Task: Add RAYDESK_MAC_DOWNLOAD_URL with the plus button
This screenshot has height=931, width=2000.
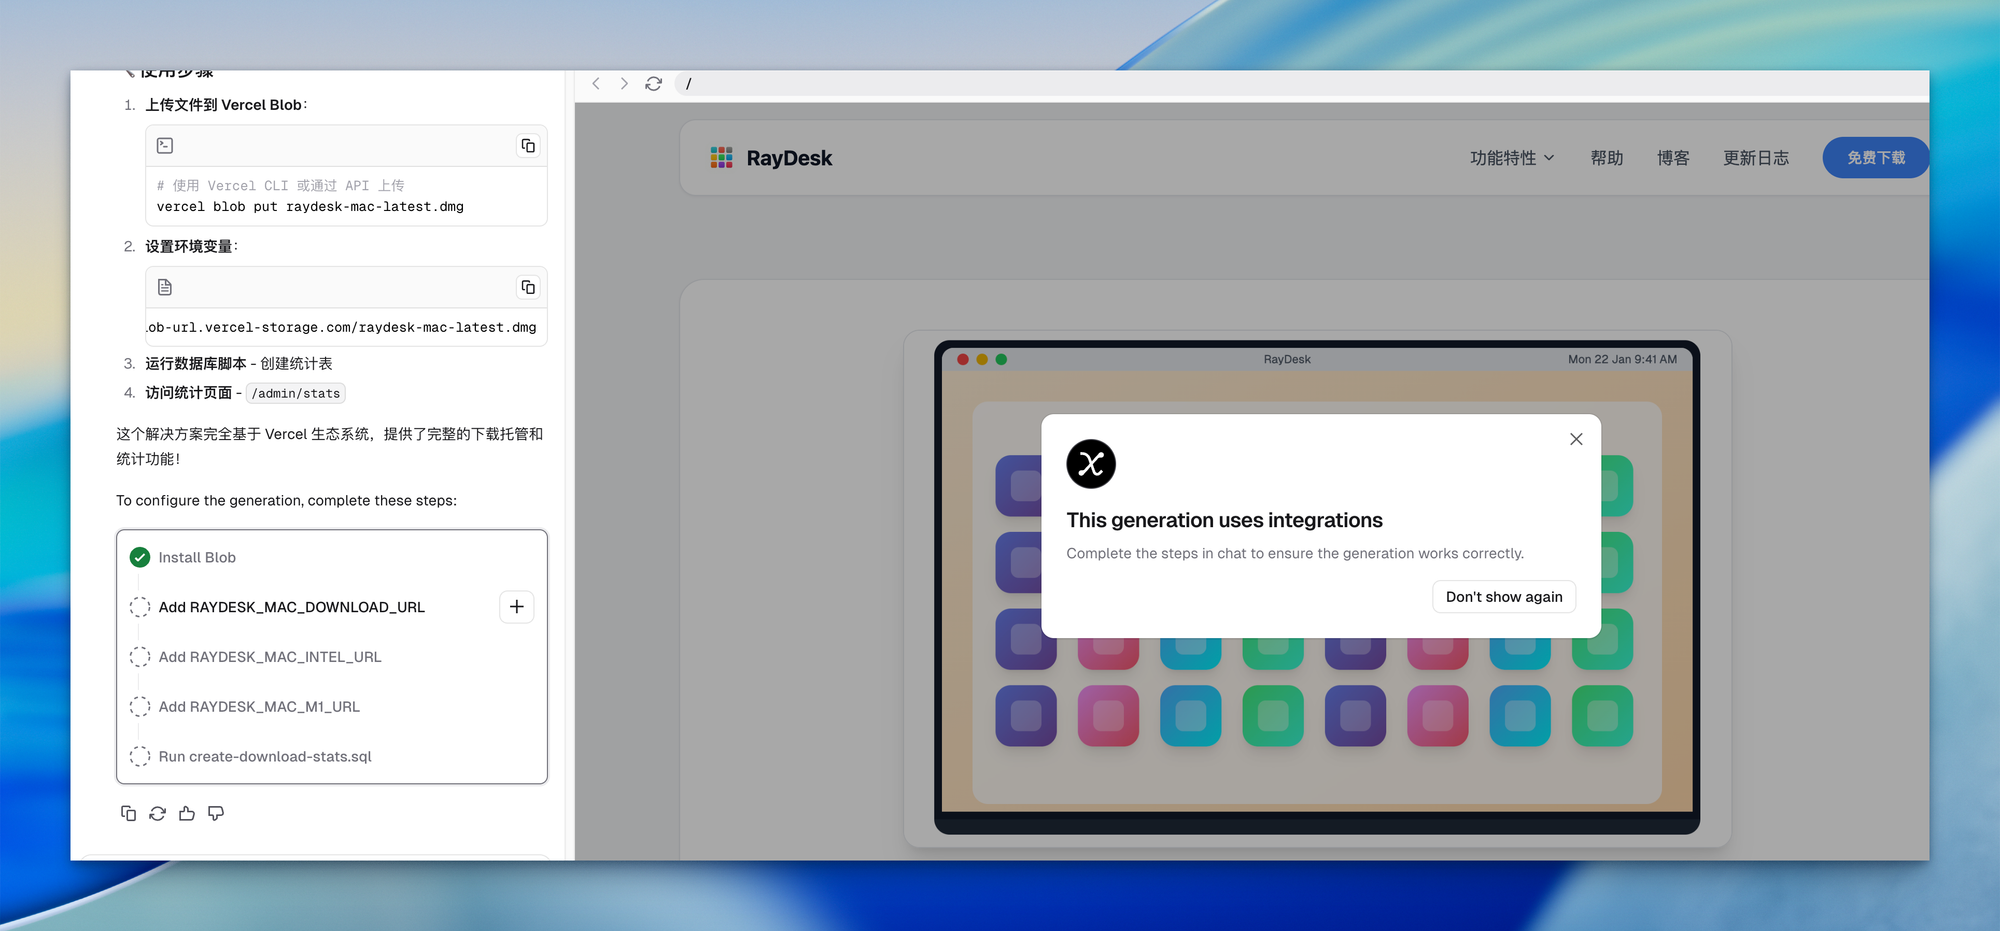Action: (x=516, y=607)
